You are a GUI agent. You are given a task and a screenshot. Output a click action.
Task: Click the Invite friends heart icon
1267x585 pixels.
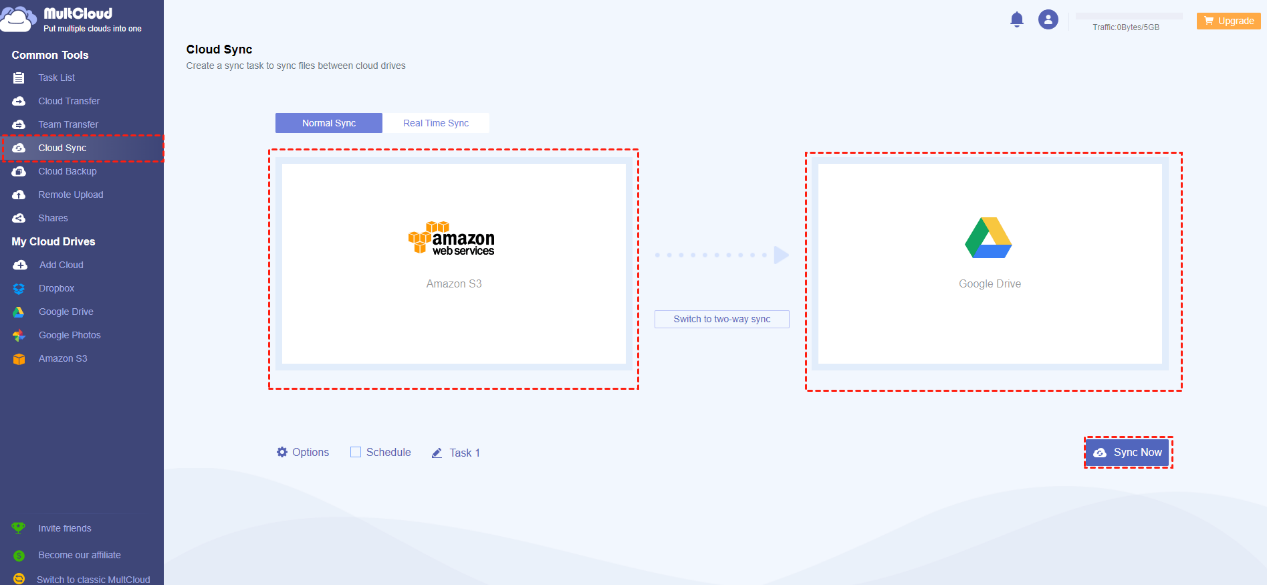[18, 528]
